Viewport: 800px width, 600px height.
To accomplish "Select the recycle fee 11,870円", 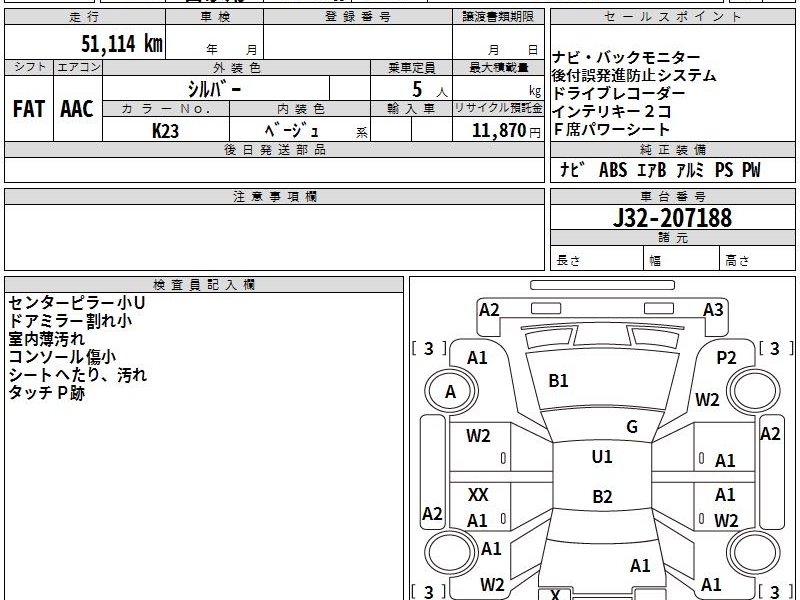I will click(506, 131).
